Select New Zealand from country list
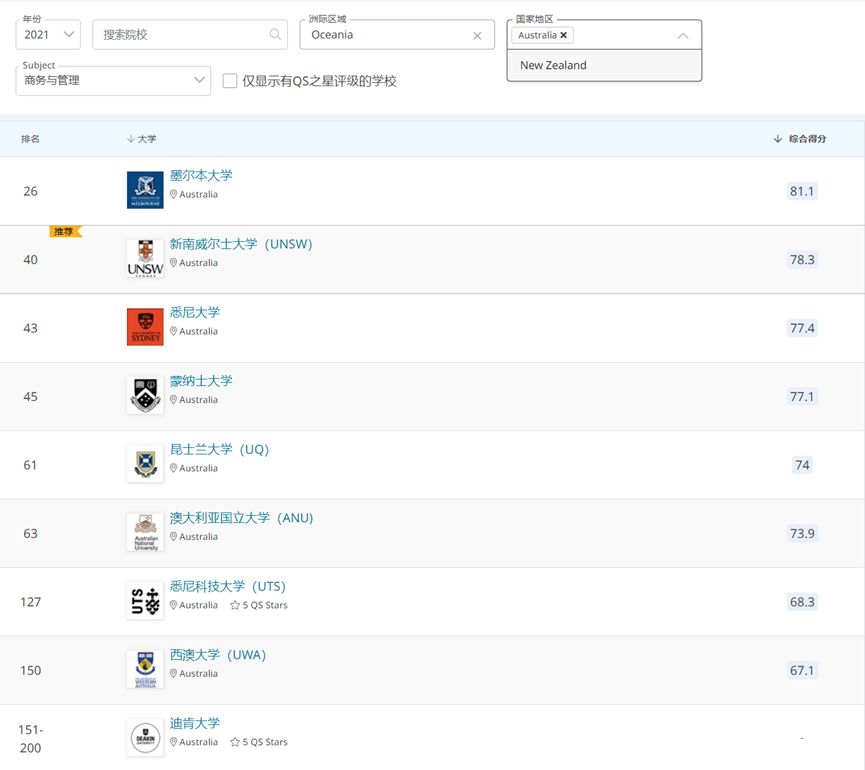This screenshot has width=865, height=770. click(x=604, y=65)
